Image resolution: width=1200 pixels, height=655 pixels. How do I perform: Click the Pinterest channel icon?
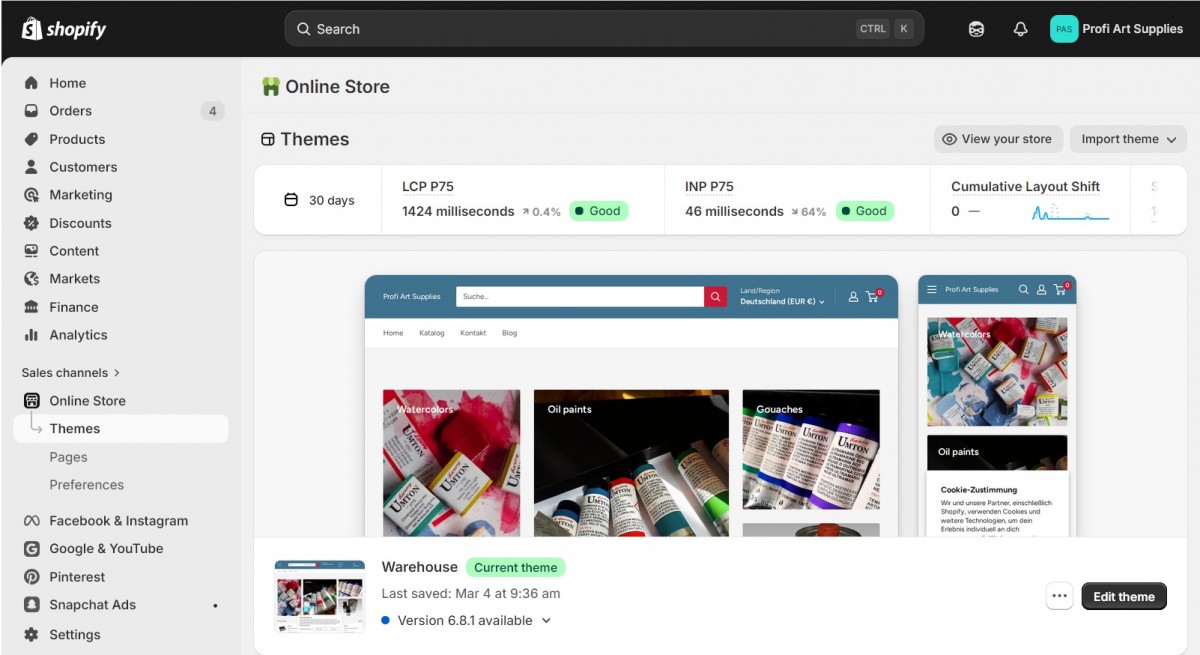click(31, 577)
